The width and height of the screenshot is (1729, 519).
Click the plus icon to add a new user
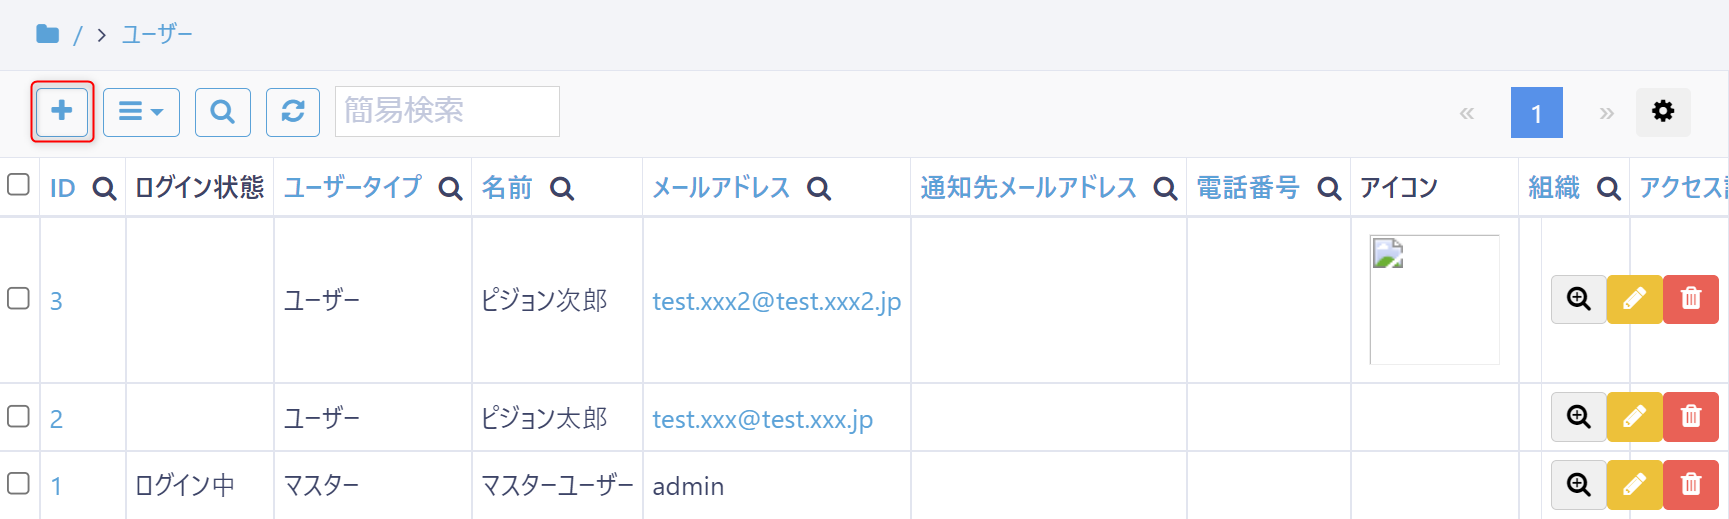pyautogui.click(x=62, y=111)
